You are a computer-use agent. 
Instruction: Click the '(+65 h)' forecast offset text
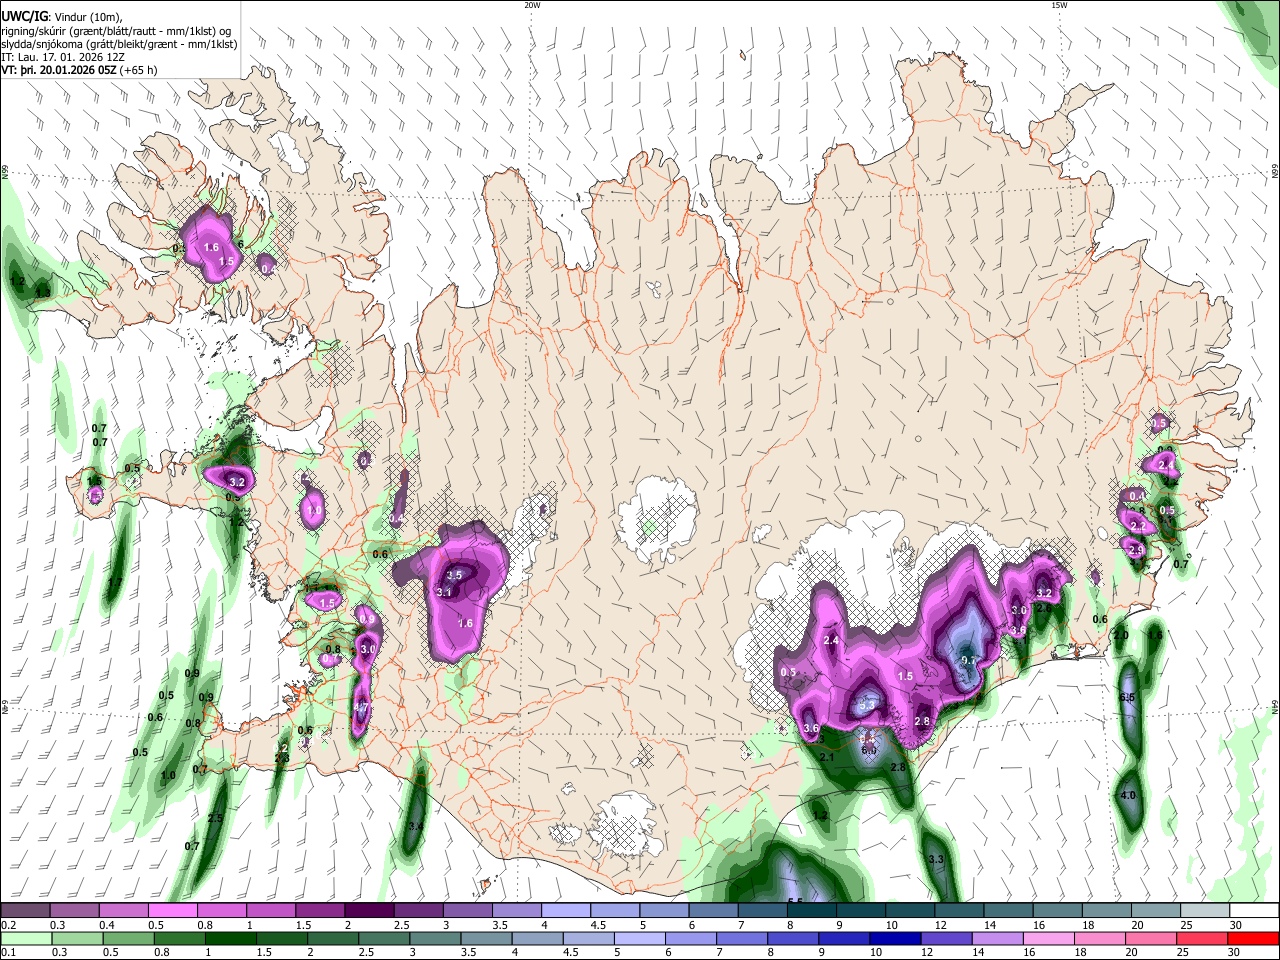pos(138,70)
